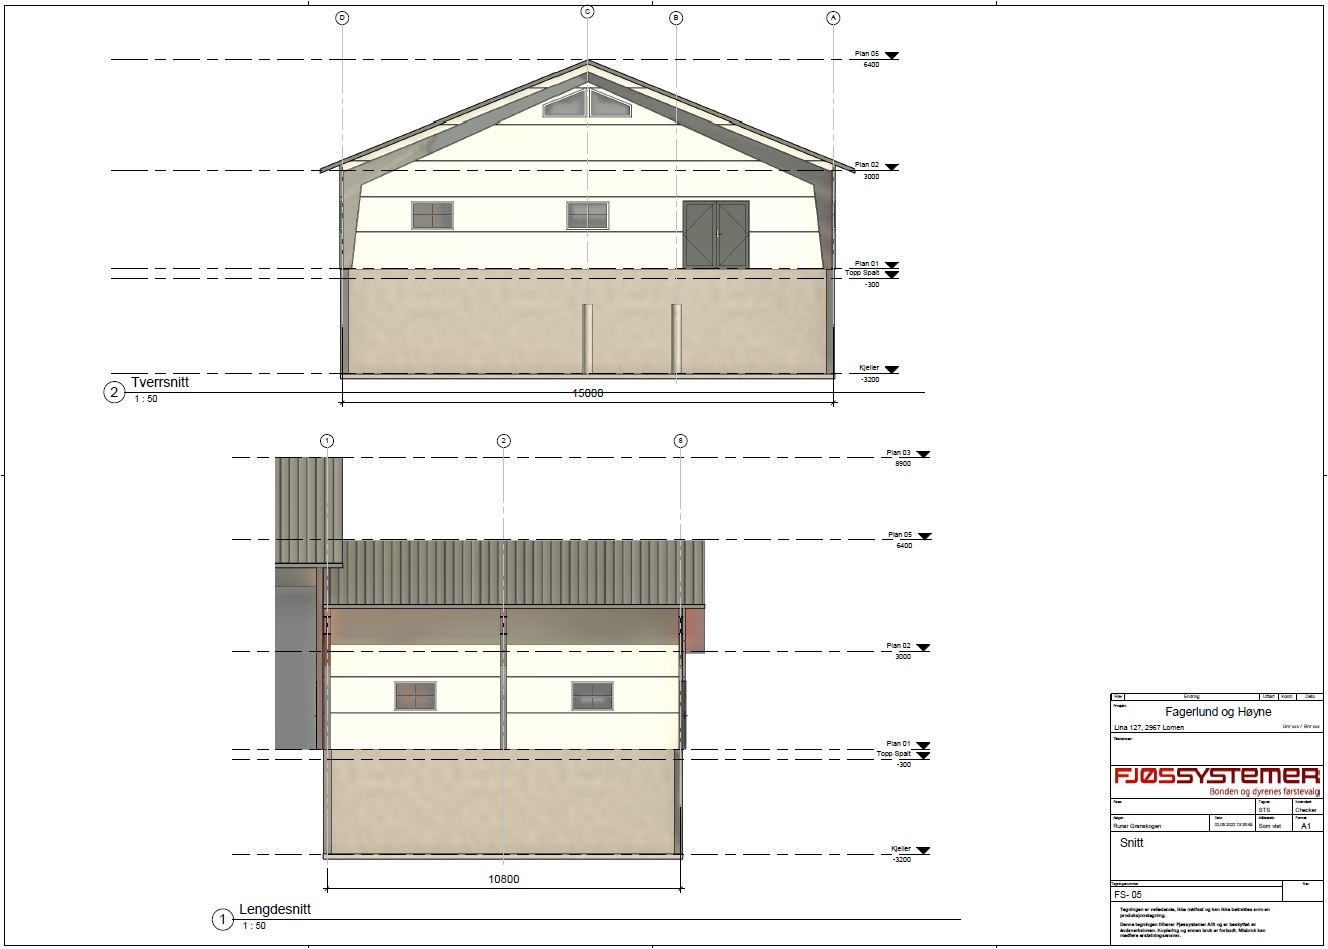Select the Snitt sheet title text
Image resolution: width=1328 pixels, height=949 pixels.
coord(1131,843)
